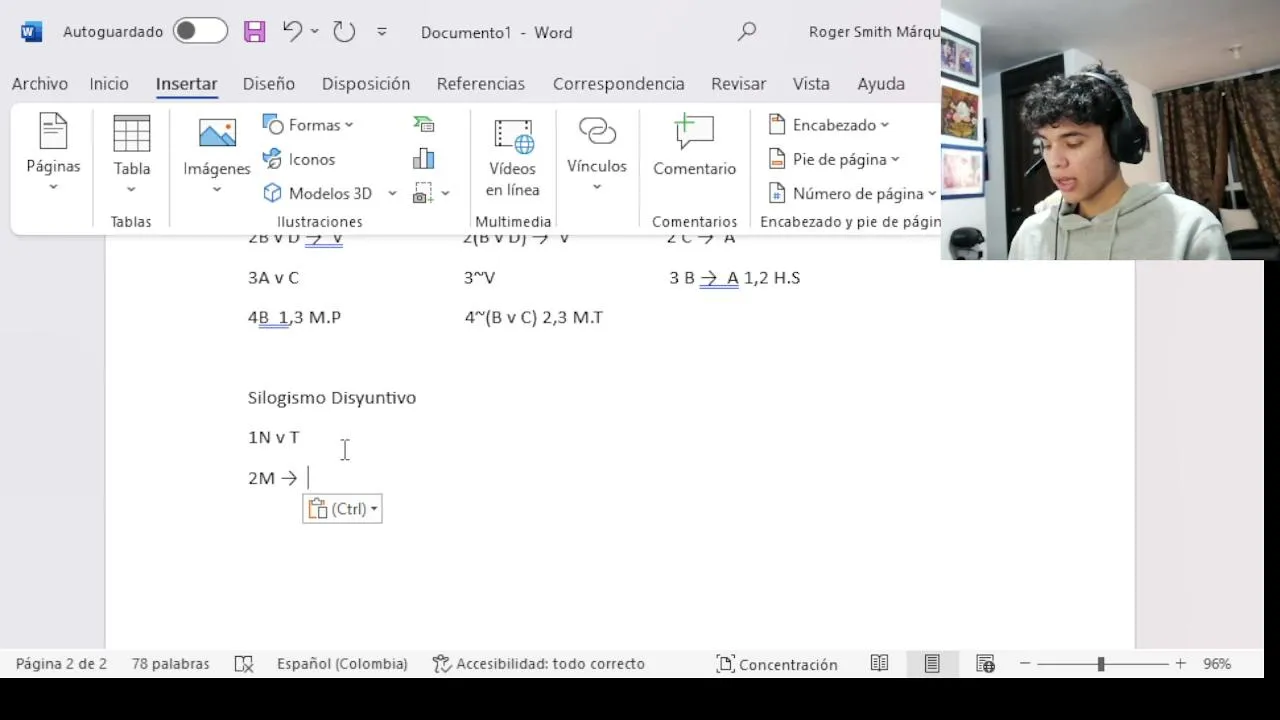
Task: Click the Word app logo icon
Action: 31,32
